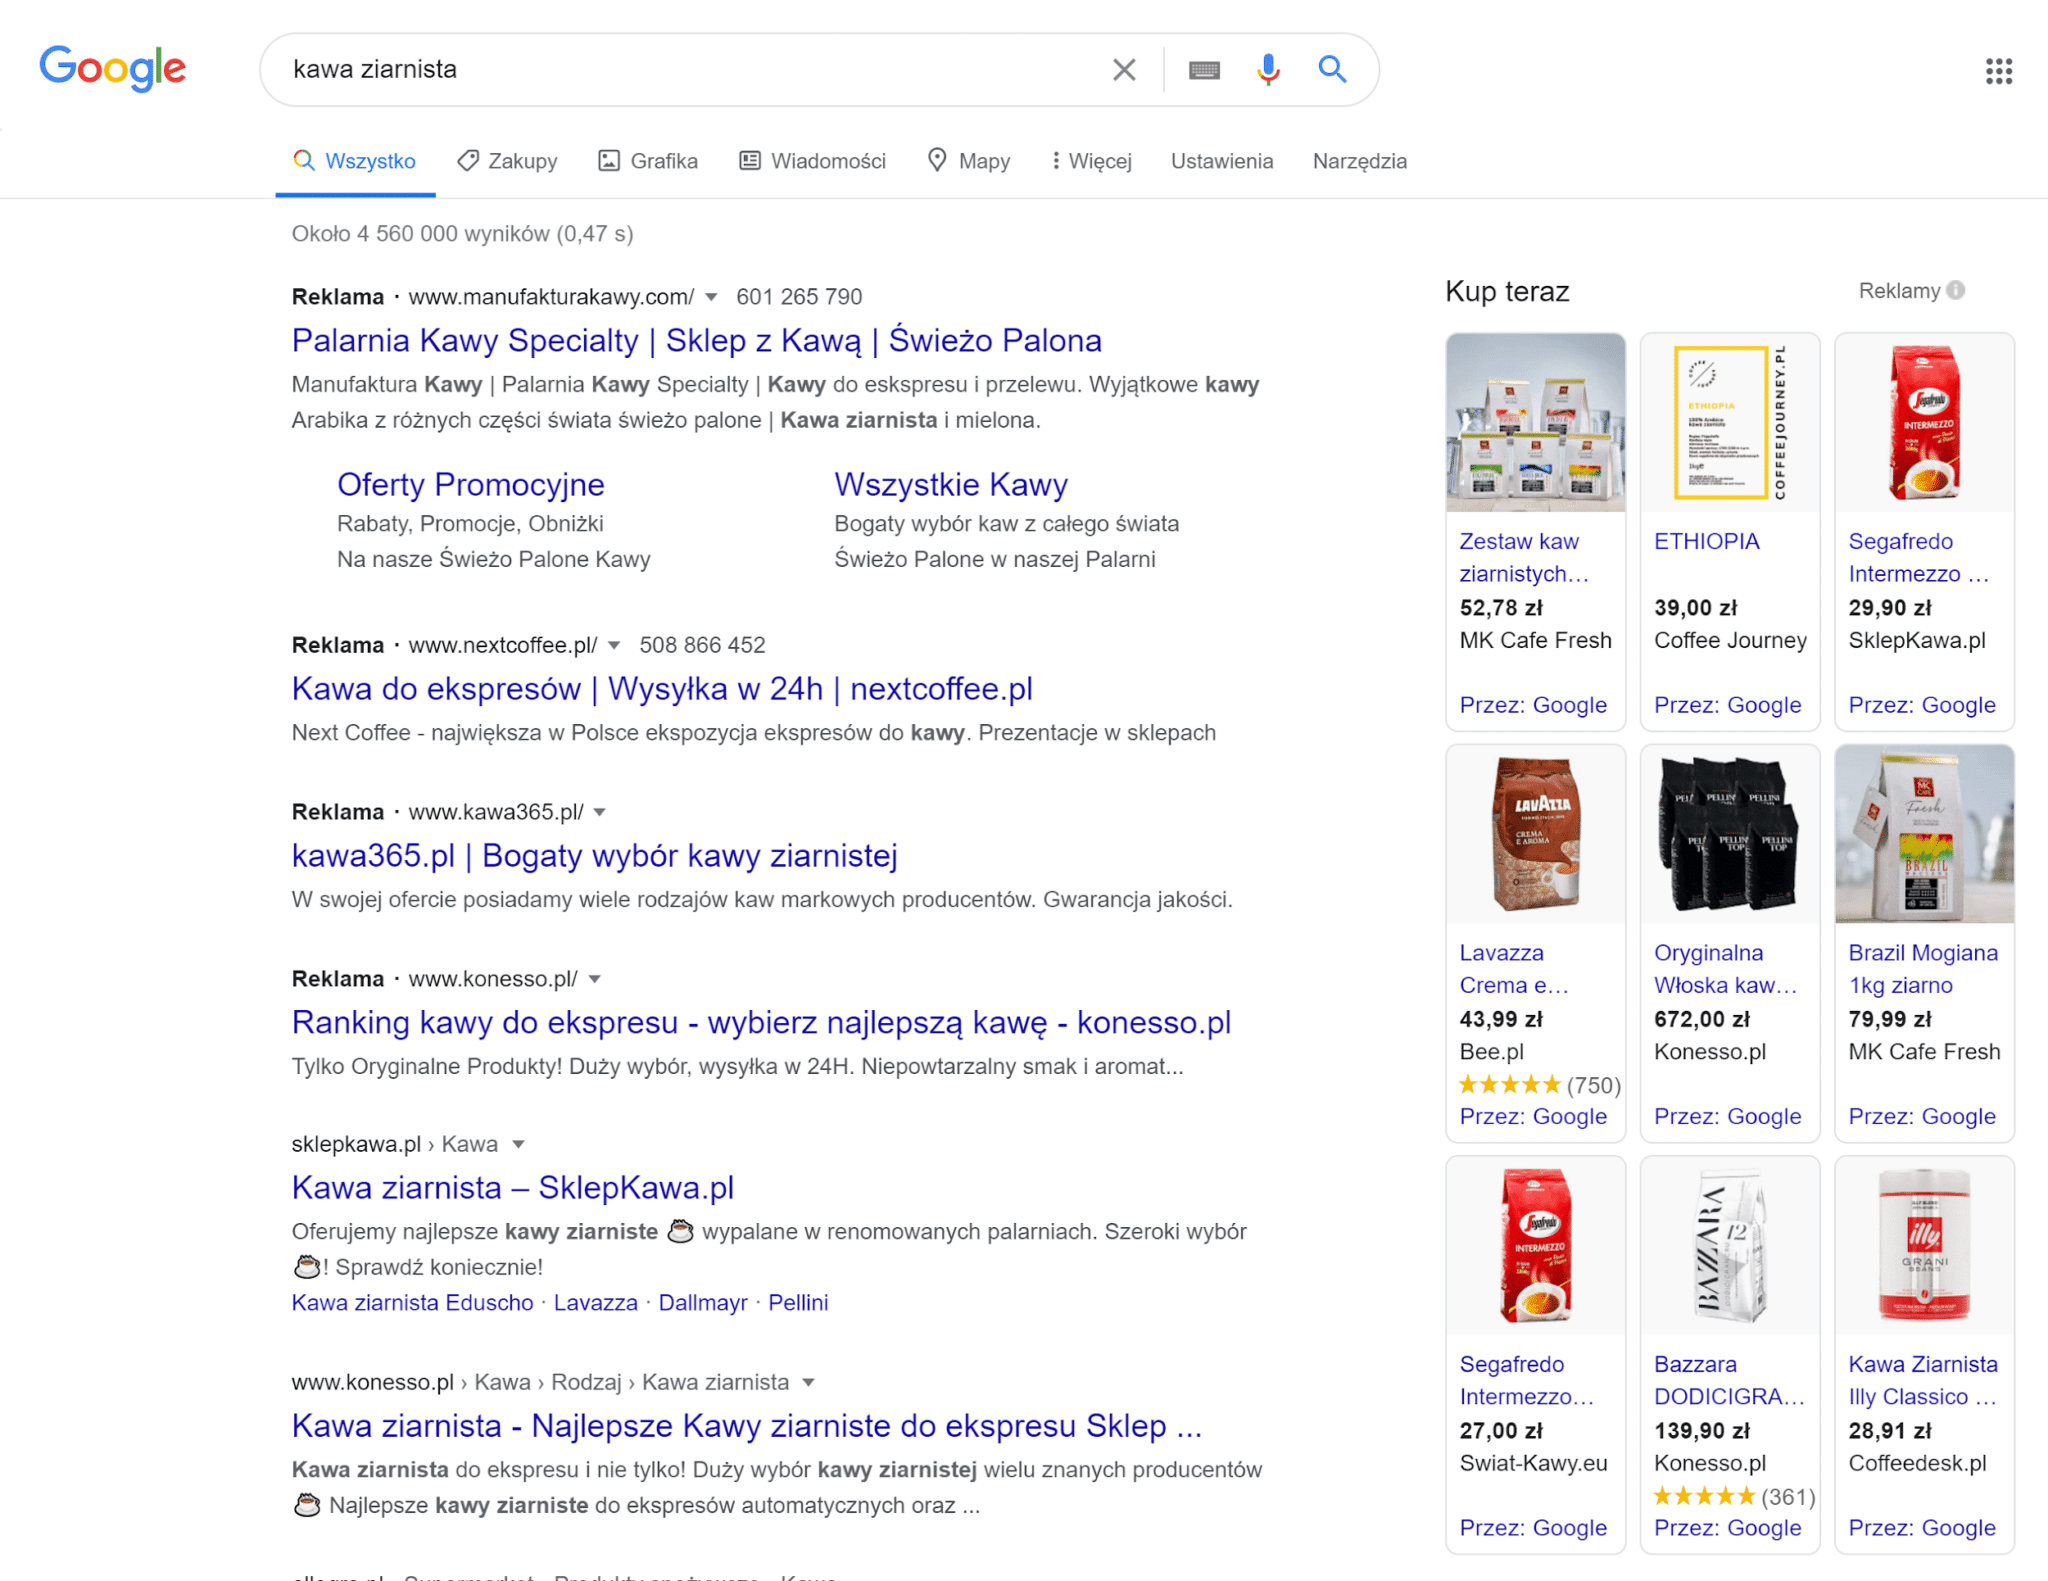The width and height of the screenshot is (2048, 1581).
Task: Open the on-screen keyboard icon
Action: click(x=1204, y=69)
